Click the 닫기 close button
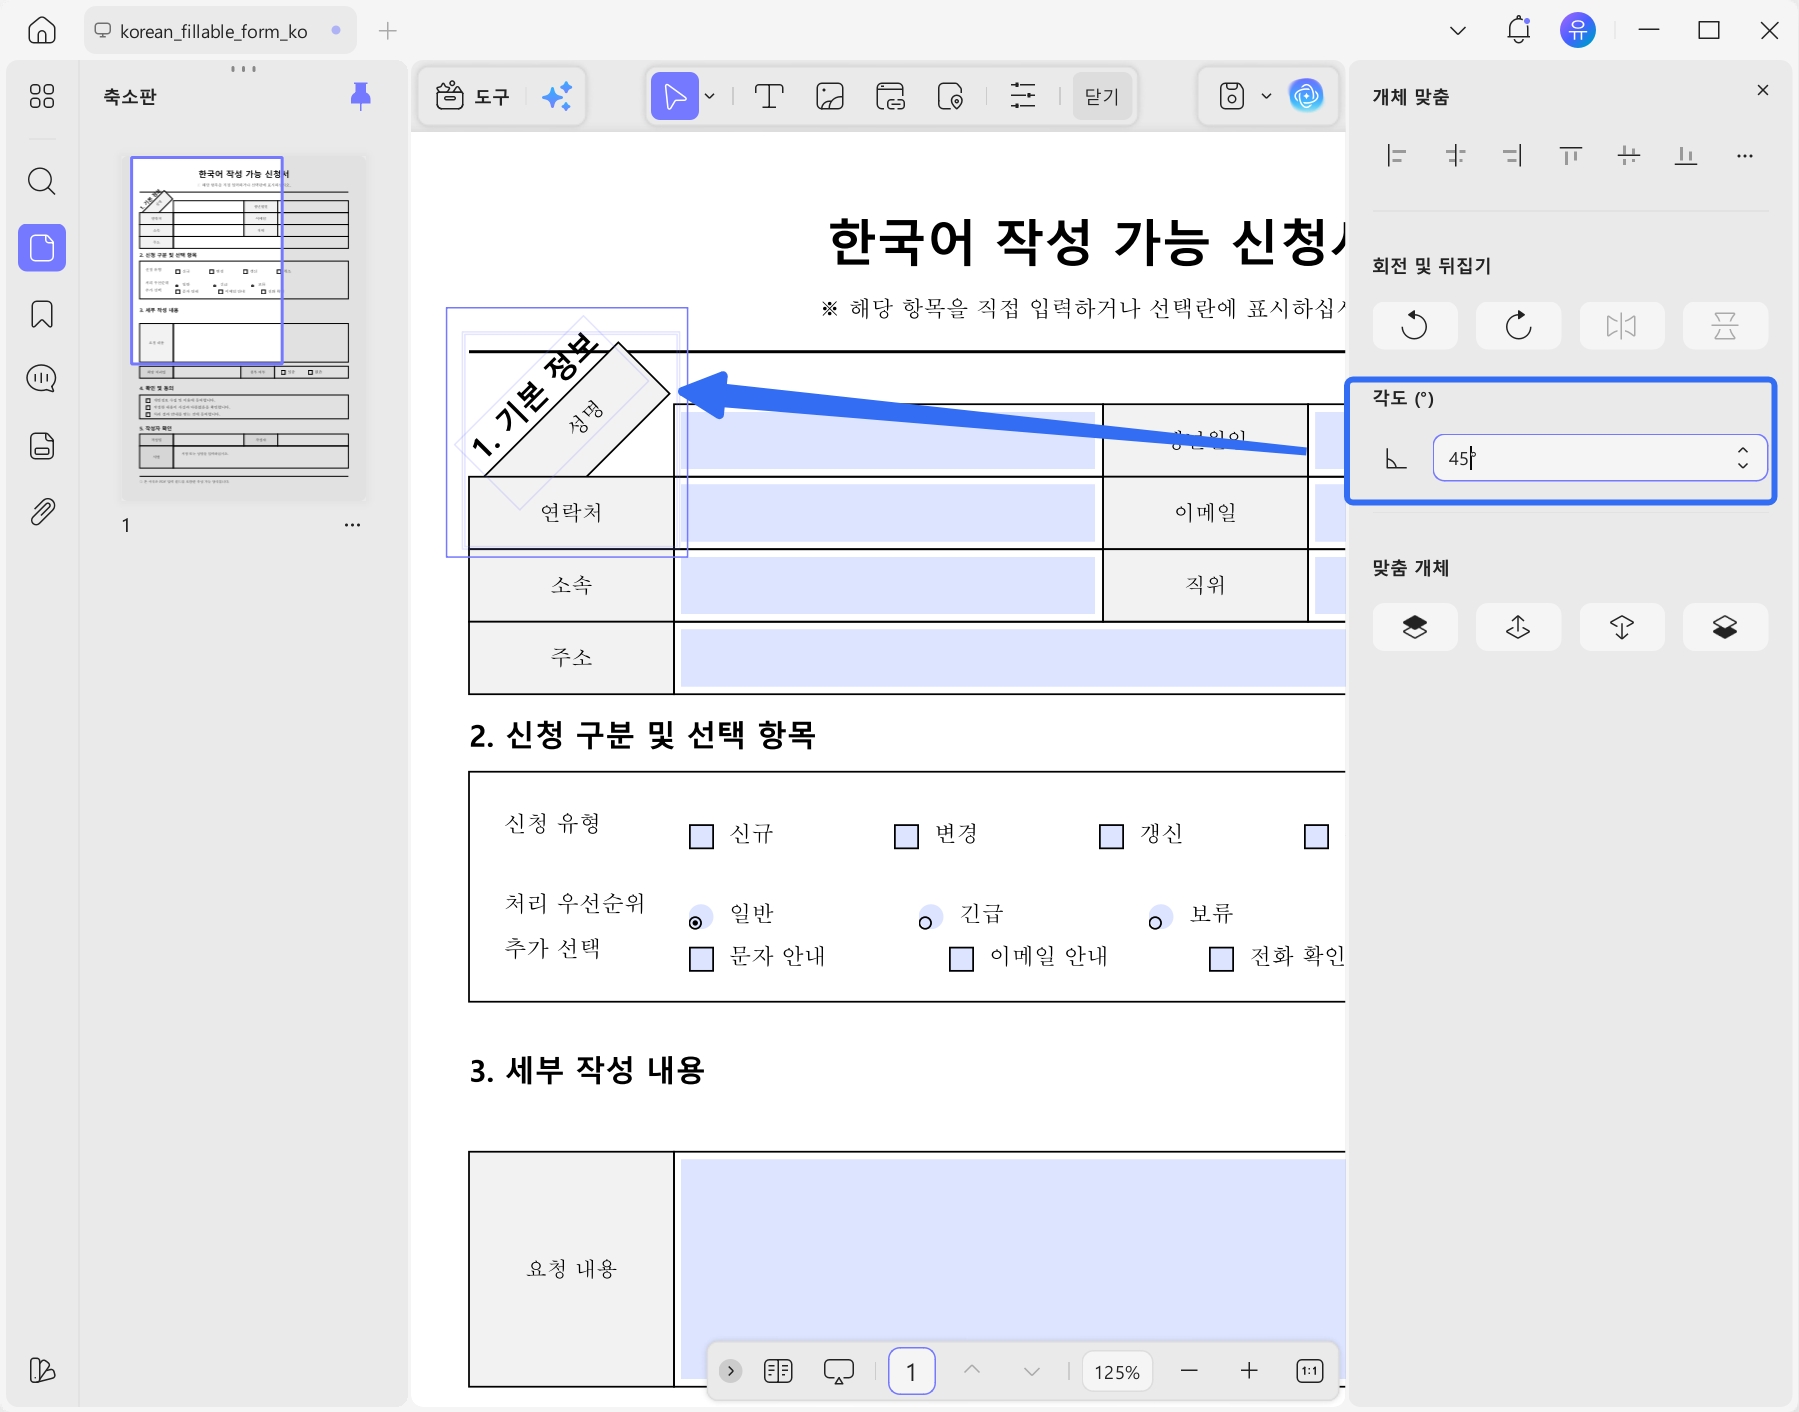 (1102, 97)
